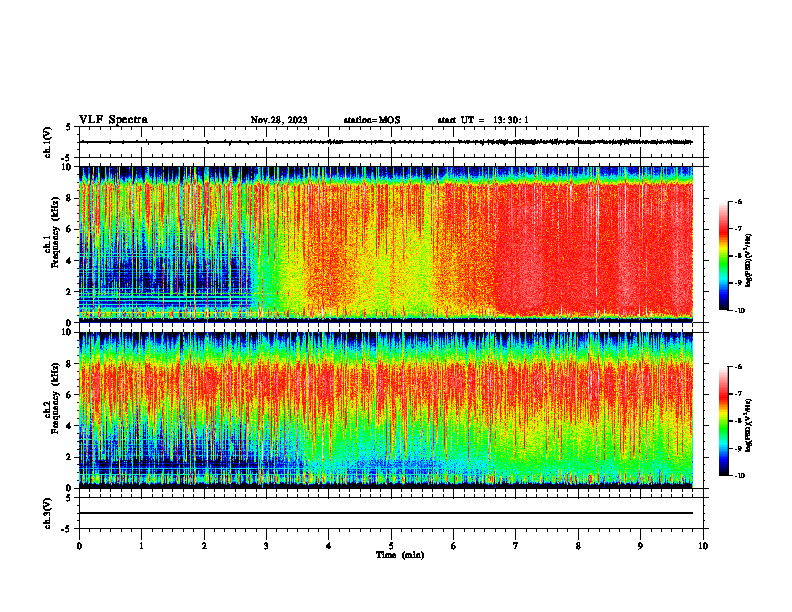
Task: Click the ch.1 colorbar log(PSD) label
Action: tap(748, 260)
